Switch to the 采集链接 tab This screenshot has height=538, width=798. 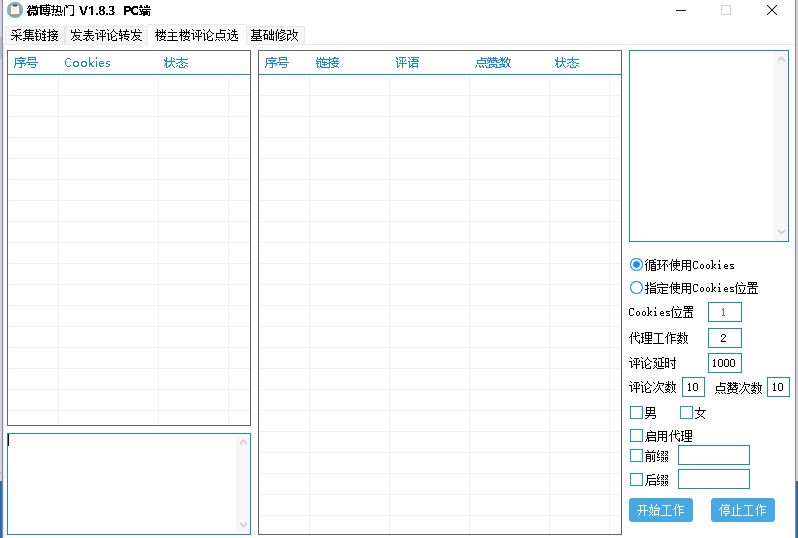coord(35,35)
